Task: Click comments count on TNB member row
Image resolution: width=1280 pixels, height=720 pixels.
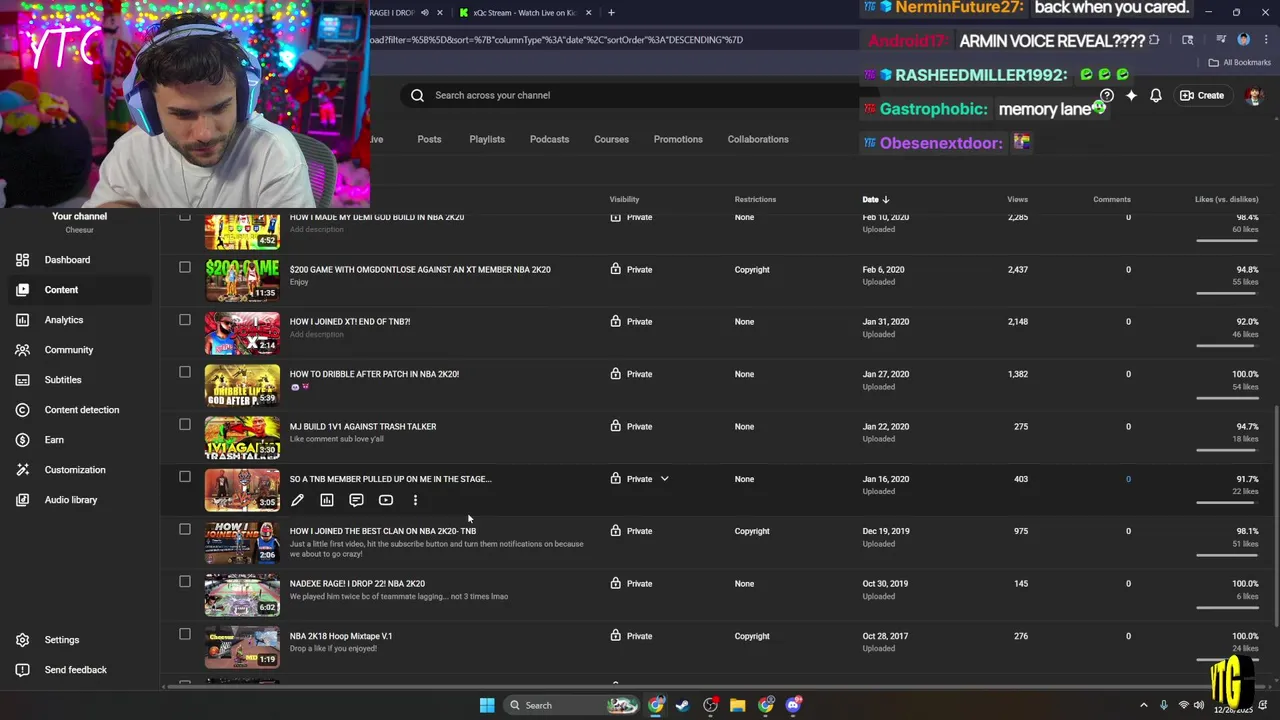Action: [1128, 479]
